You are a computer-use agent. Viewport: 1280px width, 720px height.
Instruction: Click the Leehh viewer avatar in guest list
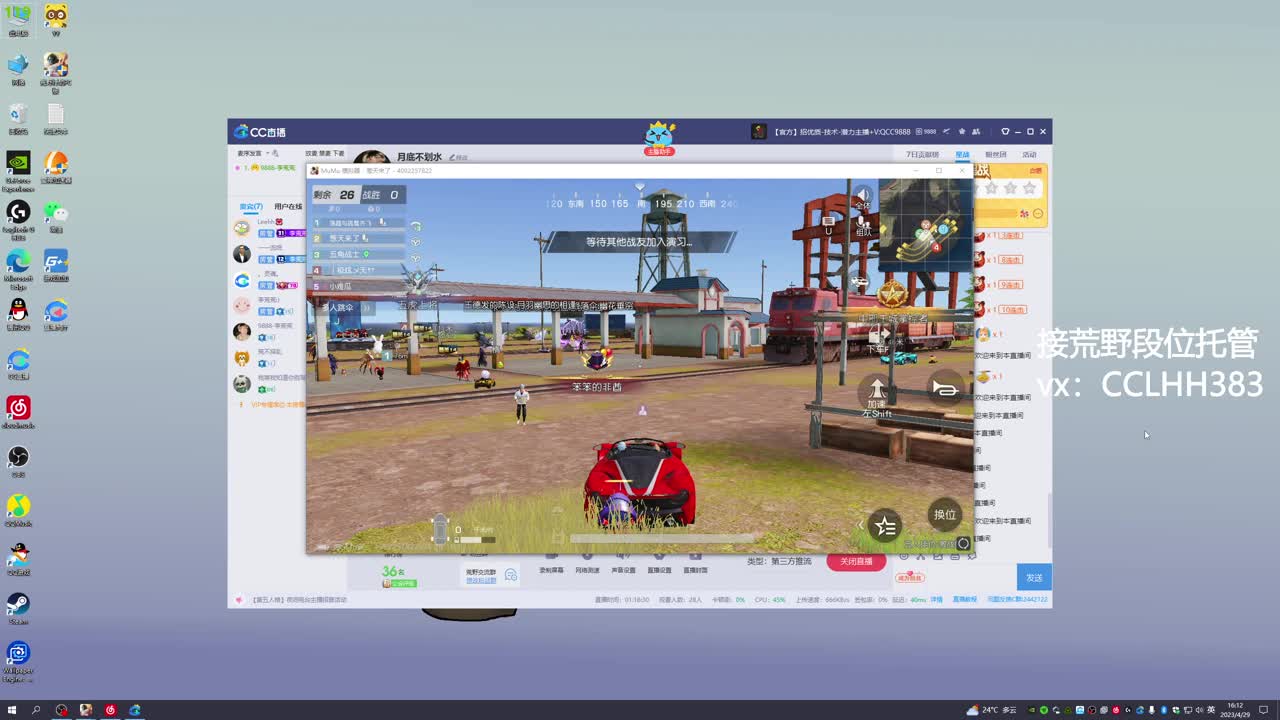(242, 228)
